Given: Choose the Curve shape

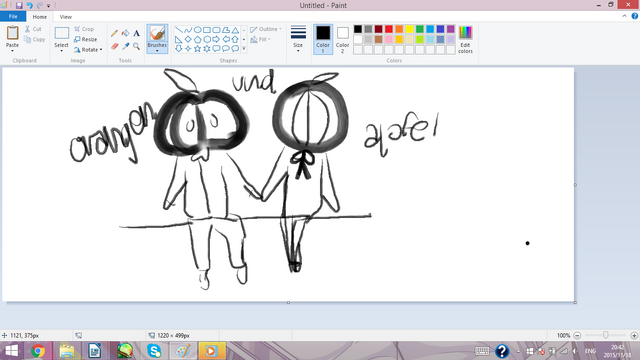Looking at the screenshot, I should (188, 30).
